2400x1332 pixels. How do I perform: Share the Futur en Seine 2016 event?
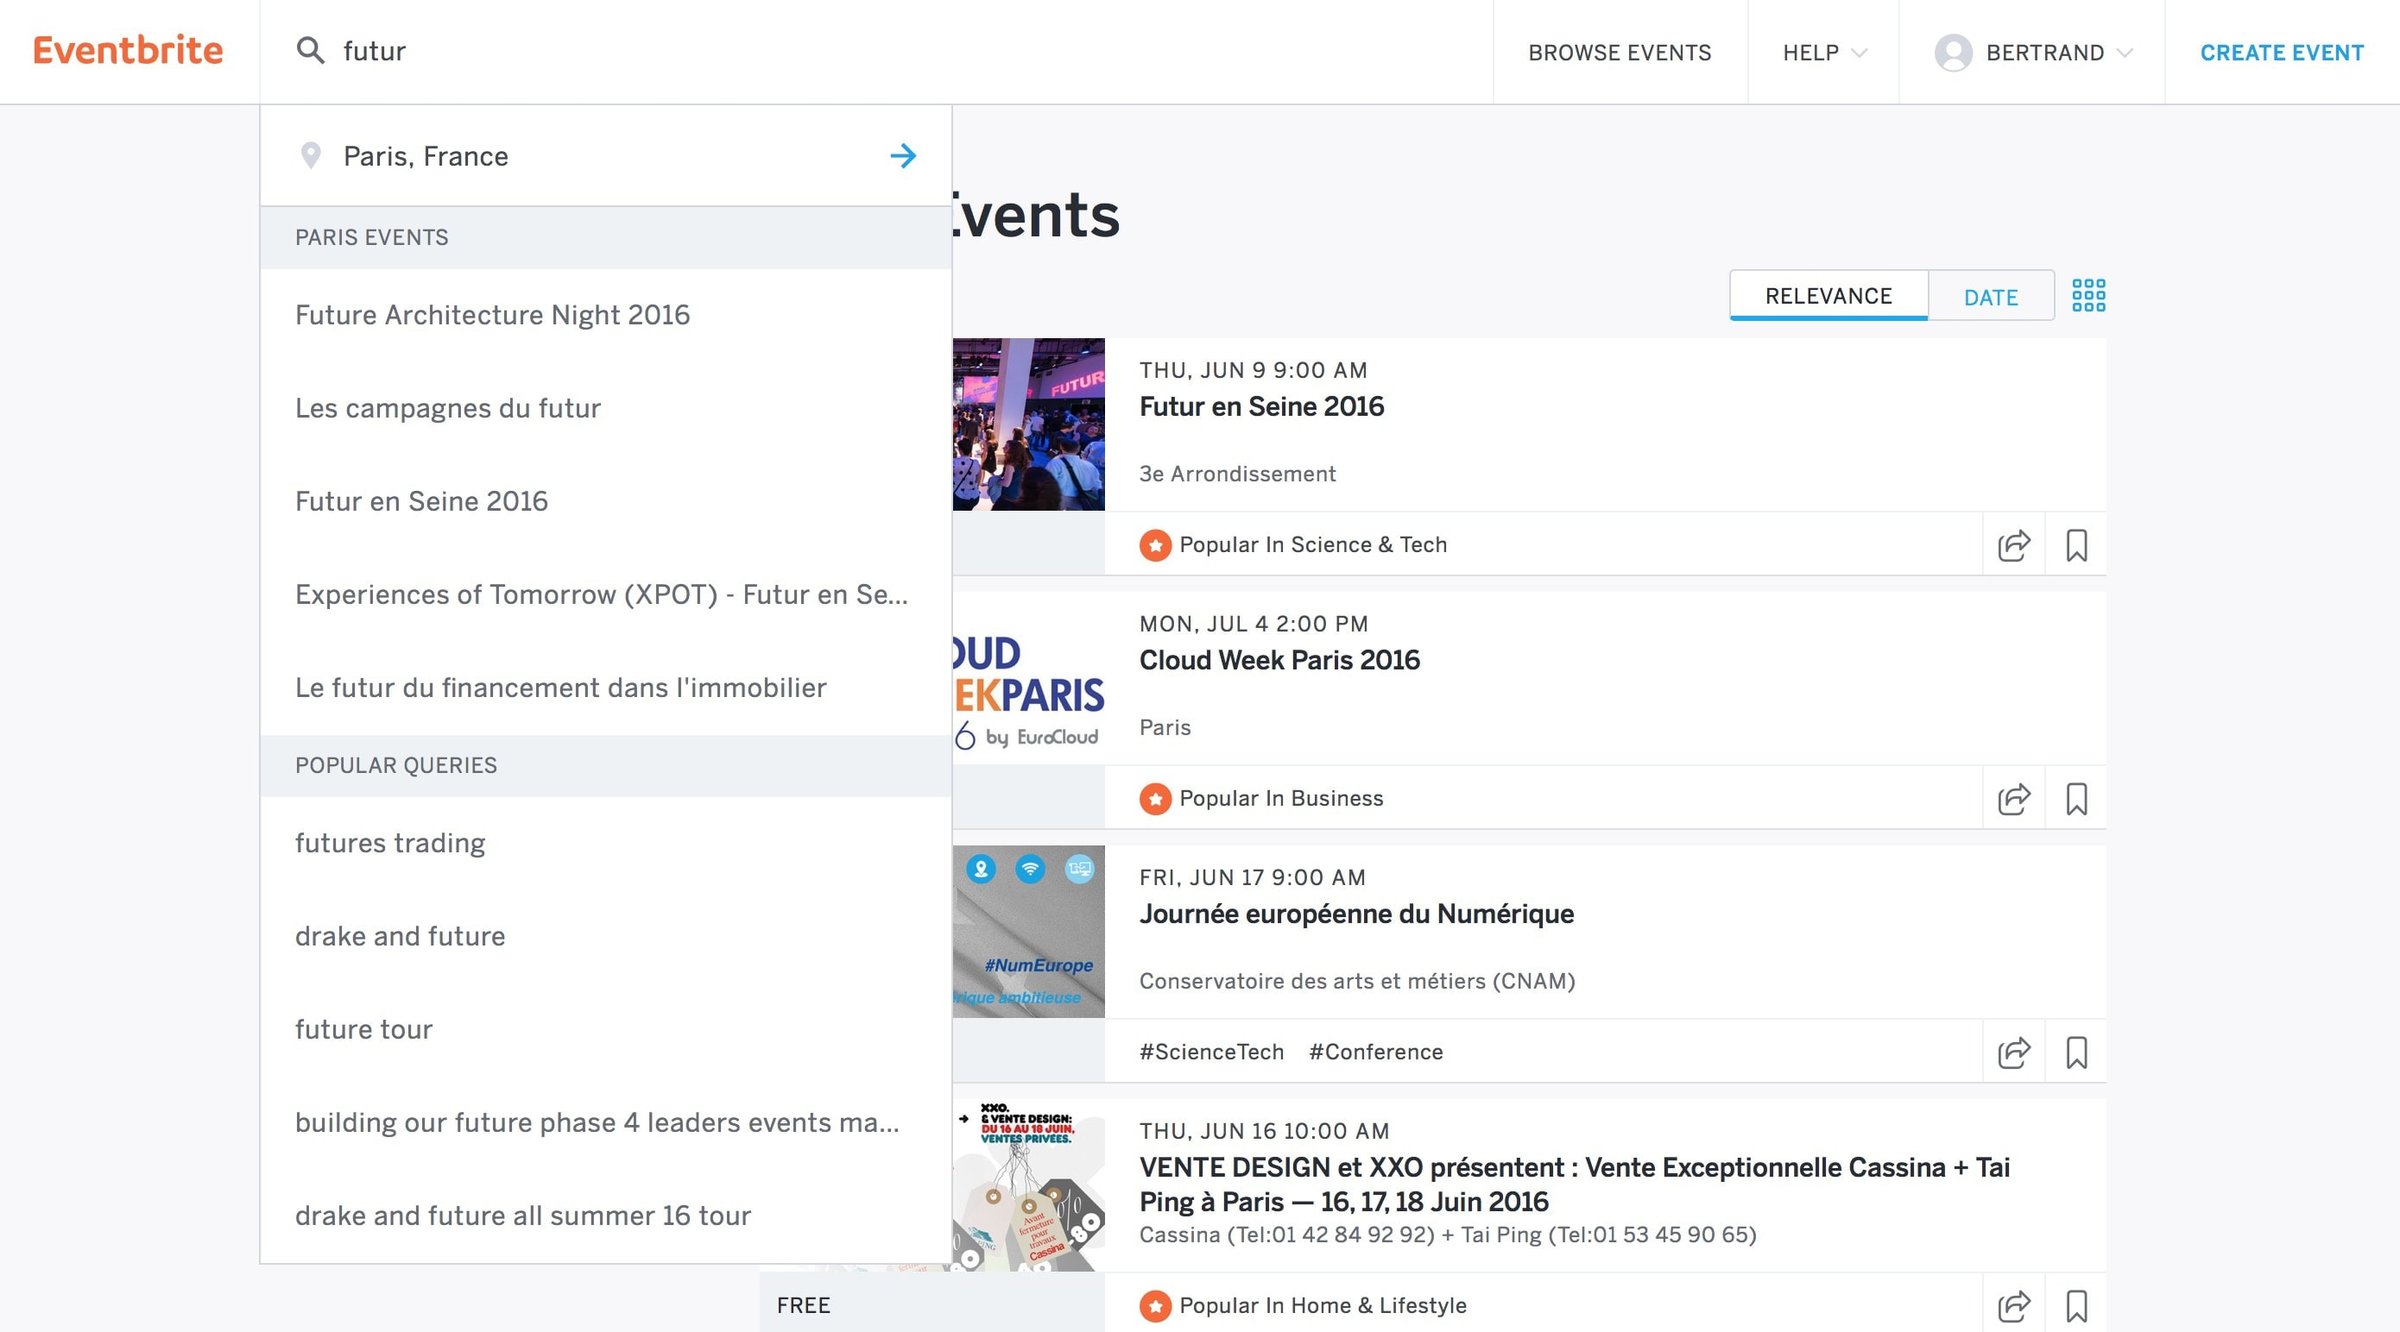click(2014, 545)
